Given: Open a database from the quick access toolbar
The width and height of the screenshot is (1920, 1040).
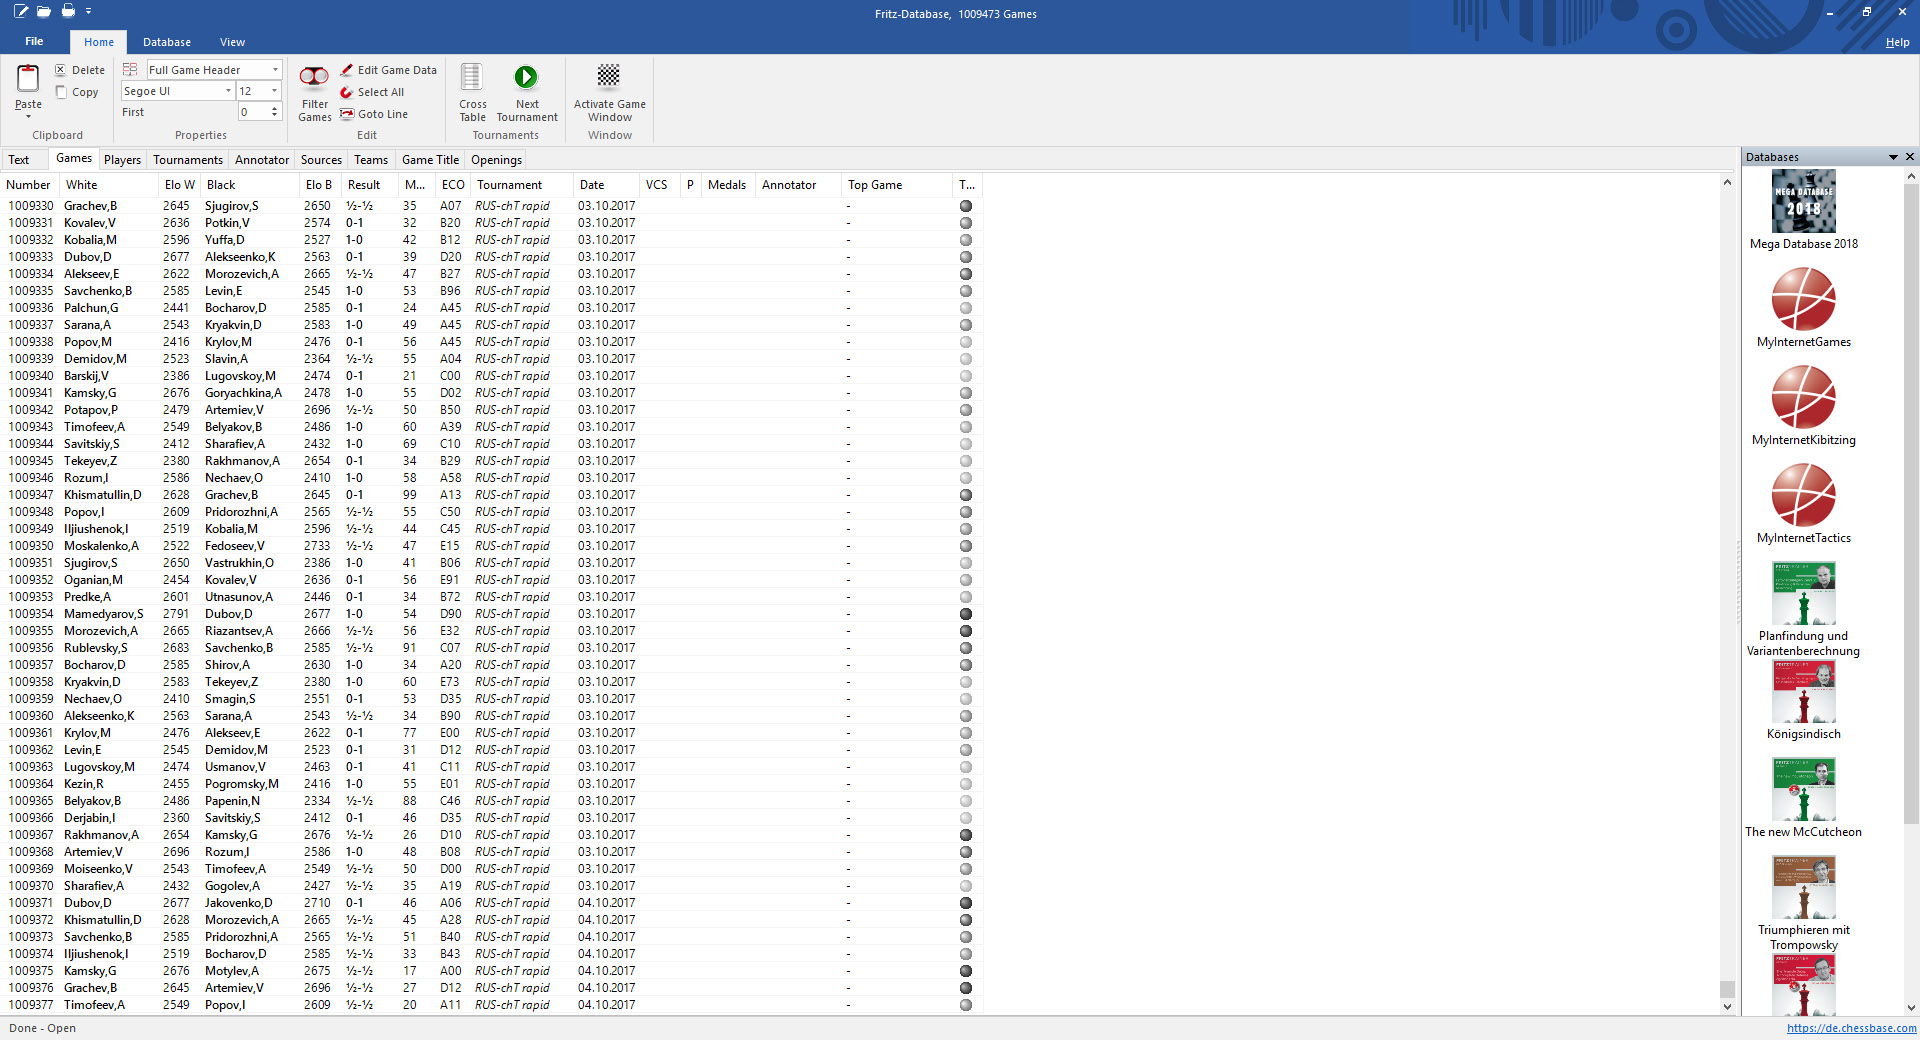Looking at the screenshot, I should [x=44, y=11].
